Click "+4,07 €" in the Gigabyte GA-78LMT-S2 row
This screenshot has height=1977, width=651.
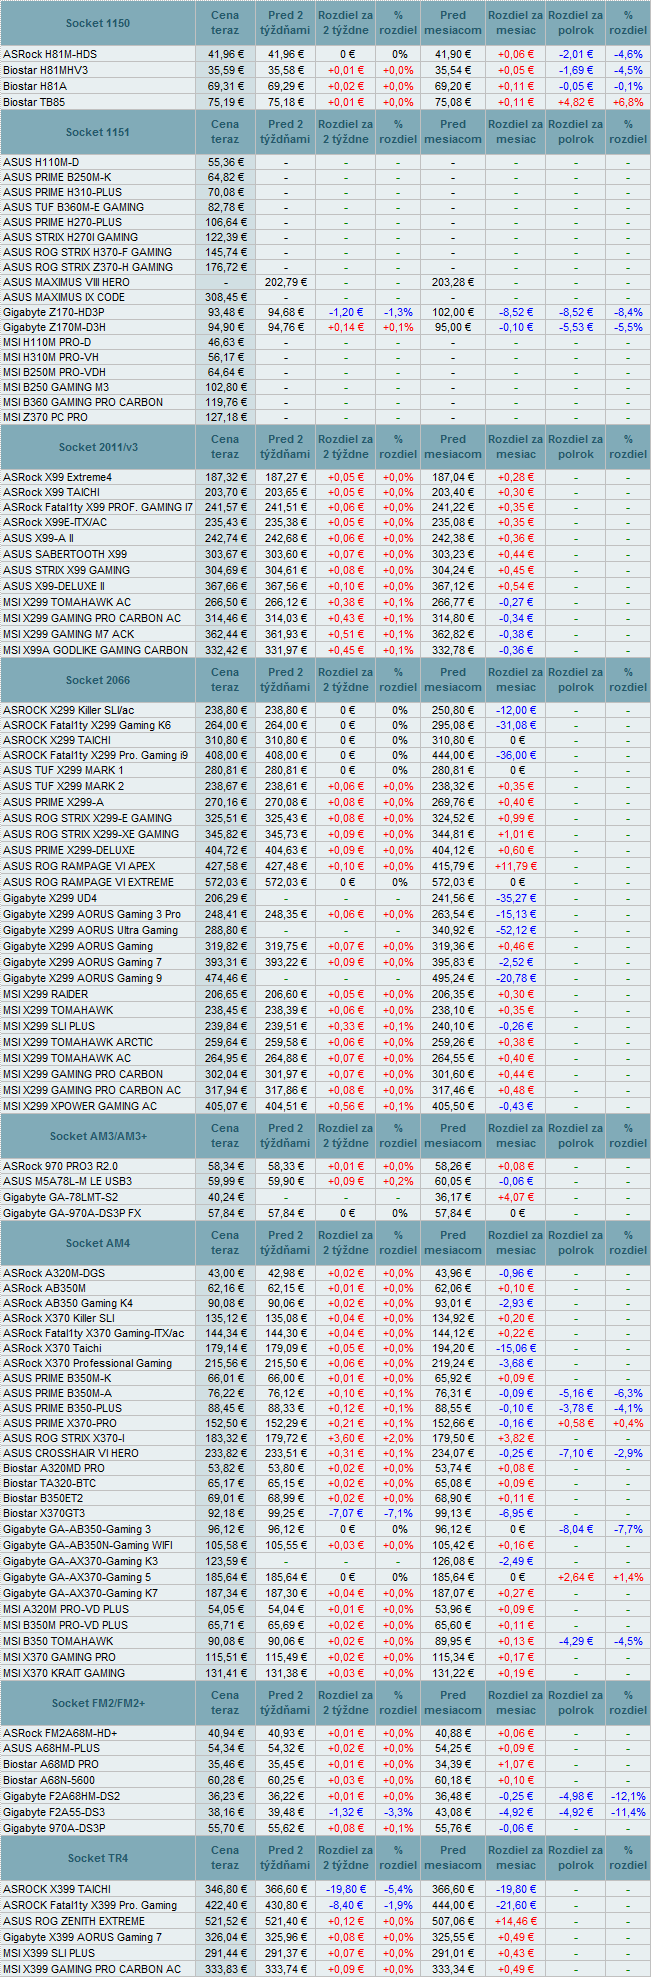click(516, 1197)
